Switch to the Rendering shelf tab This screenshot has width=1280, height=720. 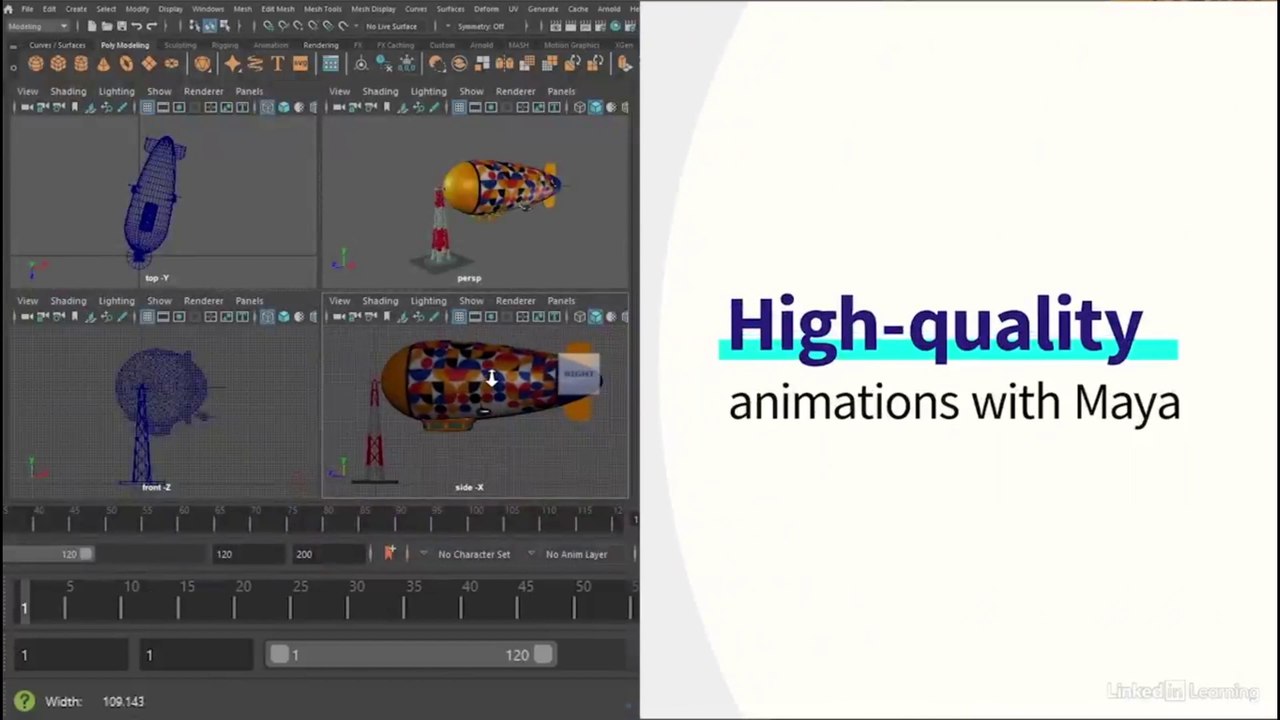(x=321, y=45)
